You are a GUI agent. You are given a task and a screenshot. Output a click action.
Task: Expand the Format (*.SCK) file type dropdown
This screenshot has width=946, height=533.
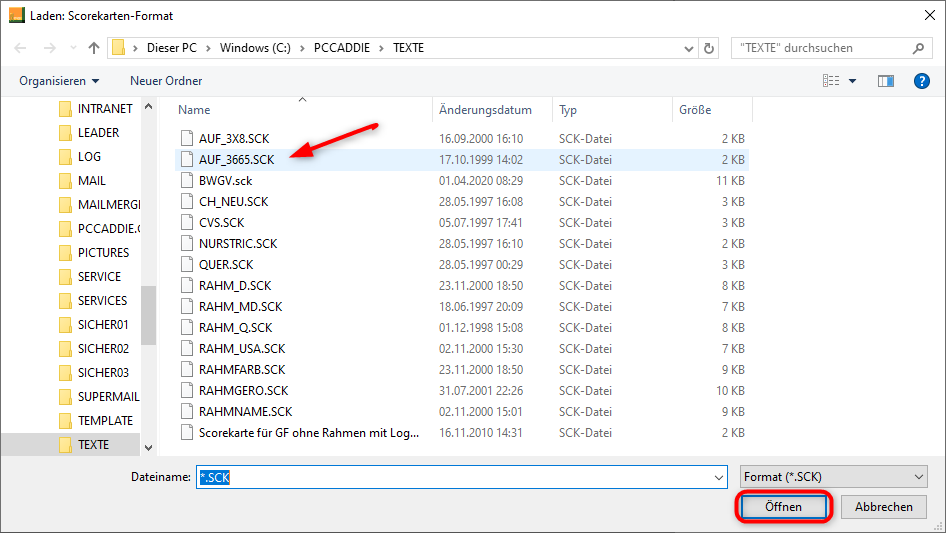point(919,478)
